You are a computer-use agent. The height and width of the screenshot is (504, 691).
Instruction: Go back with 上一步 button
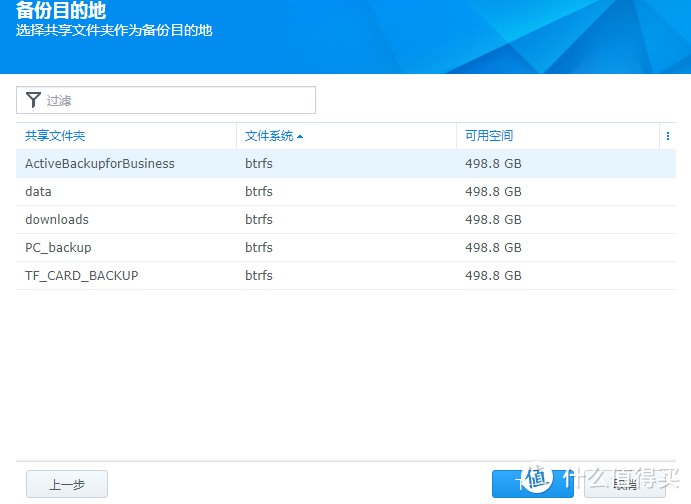67,485
